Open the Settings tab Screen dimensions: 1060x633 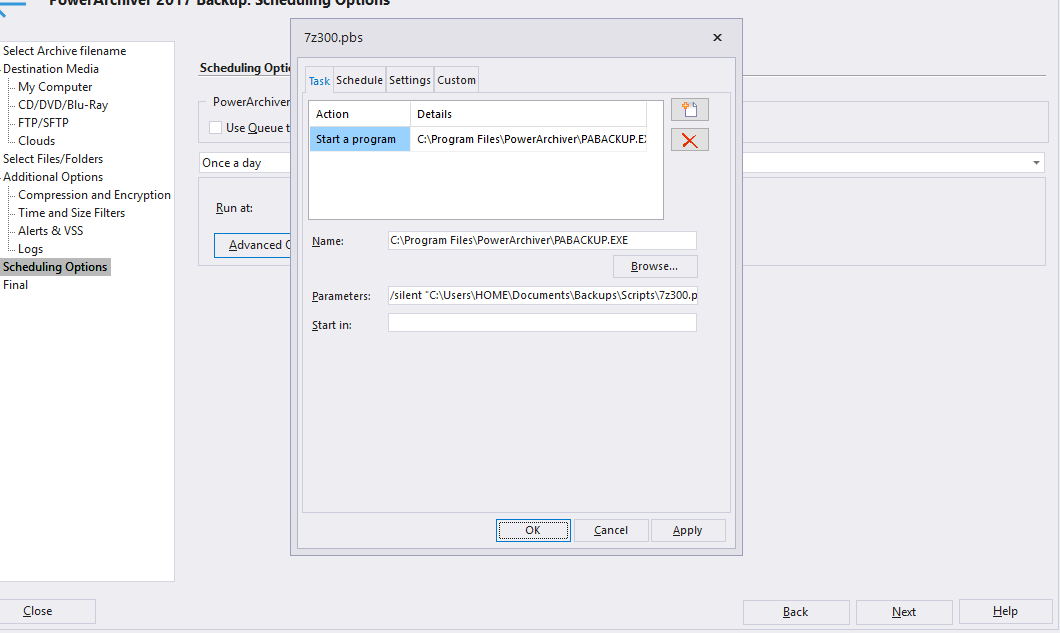tap(410, 80)
